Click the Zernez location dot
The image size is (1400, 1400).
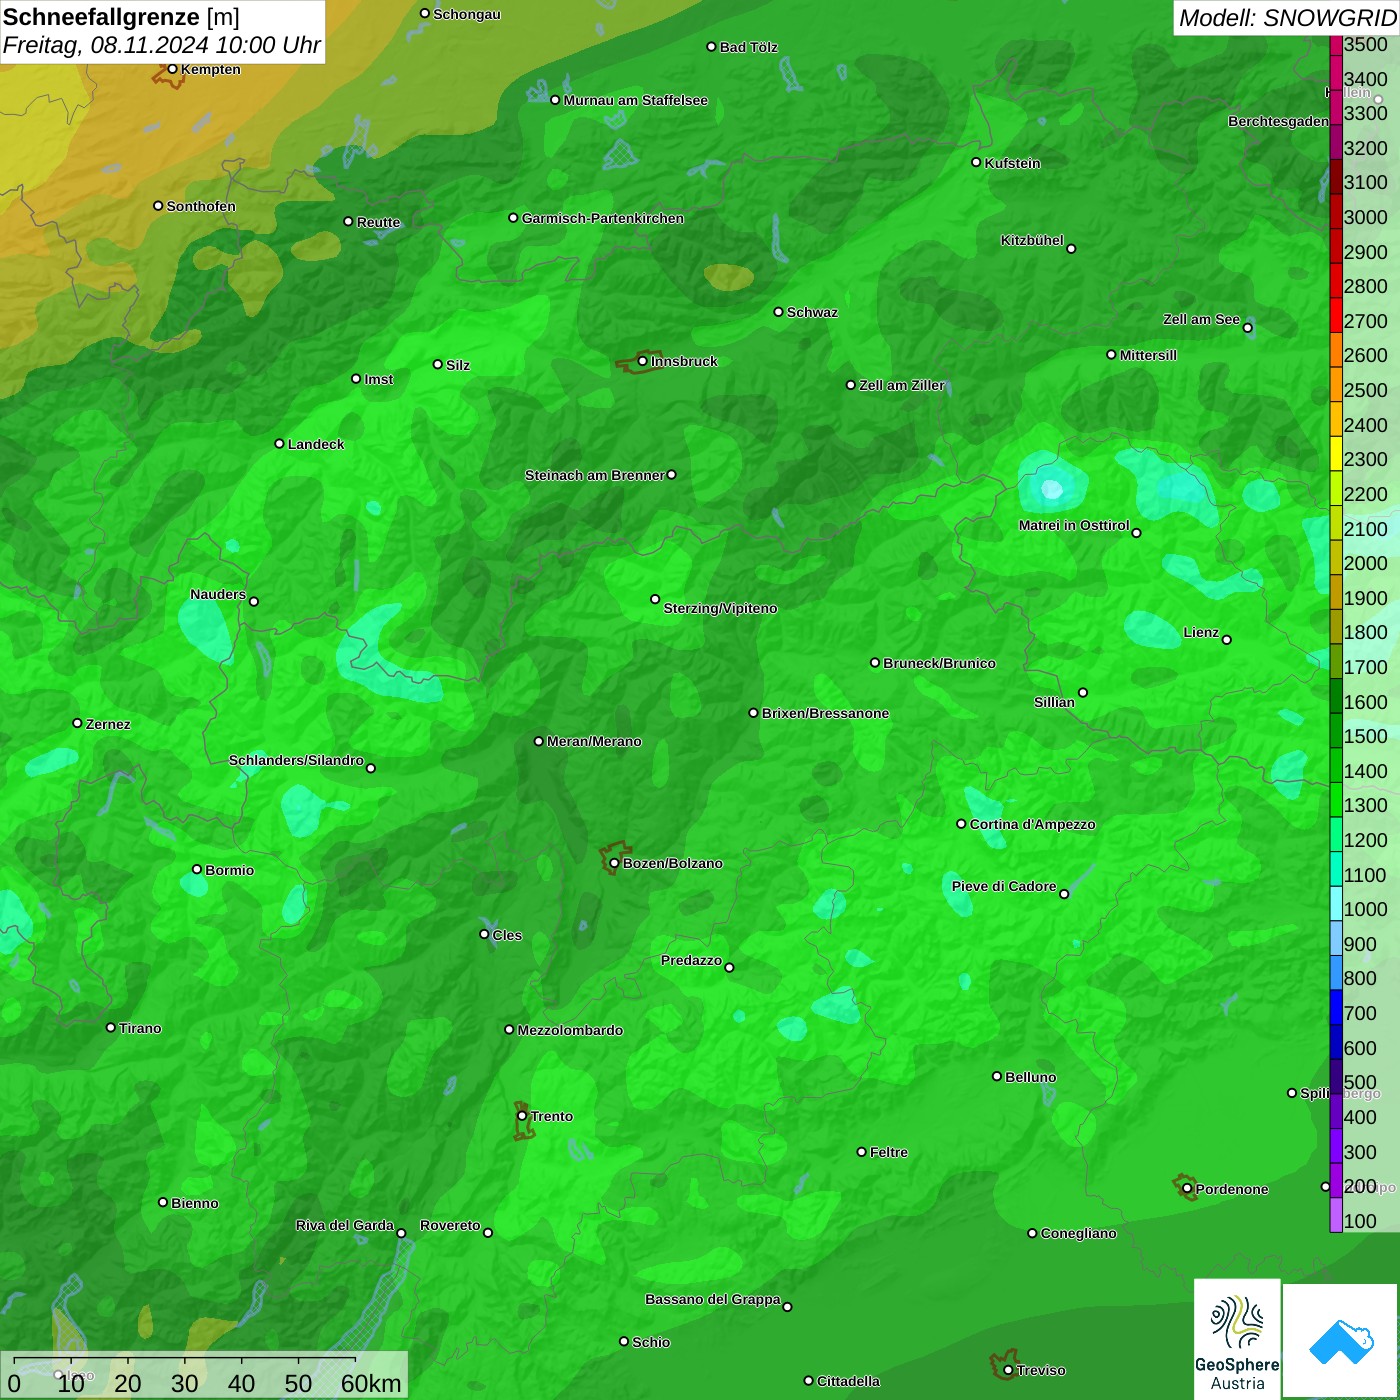77,723
